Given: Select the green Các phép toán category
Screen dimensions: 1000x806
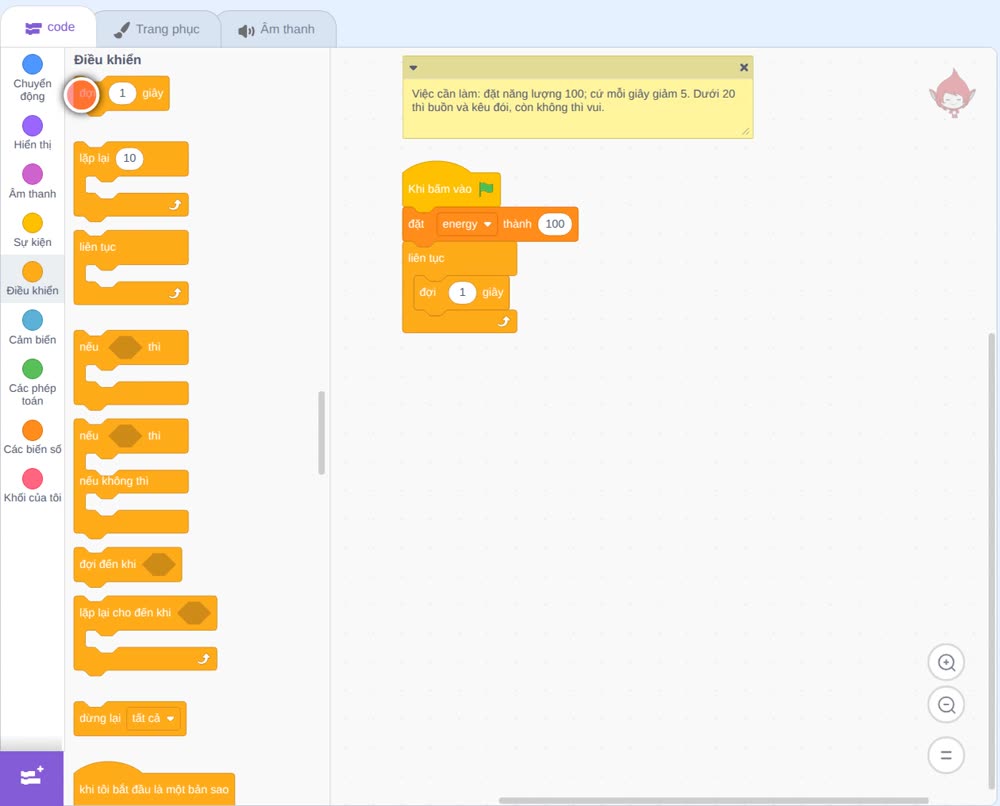Looking at the screenshot, I should point(32,383).
